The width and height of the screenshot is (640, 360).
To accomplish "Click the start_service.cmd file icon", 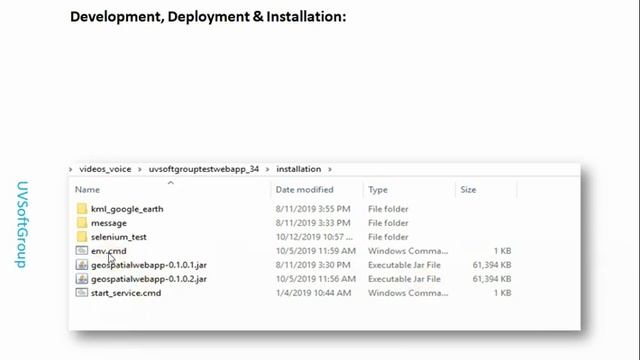I will tap(82, 293).
